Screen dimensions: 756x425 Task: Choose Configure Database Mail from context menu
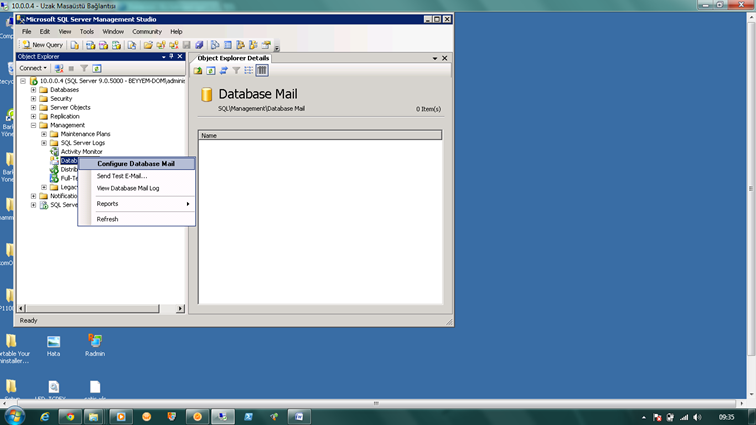(136, 164)
